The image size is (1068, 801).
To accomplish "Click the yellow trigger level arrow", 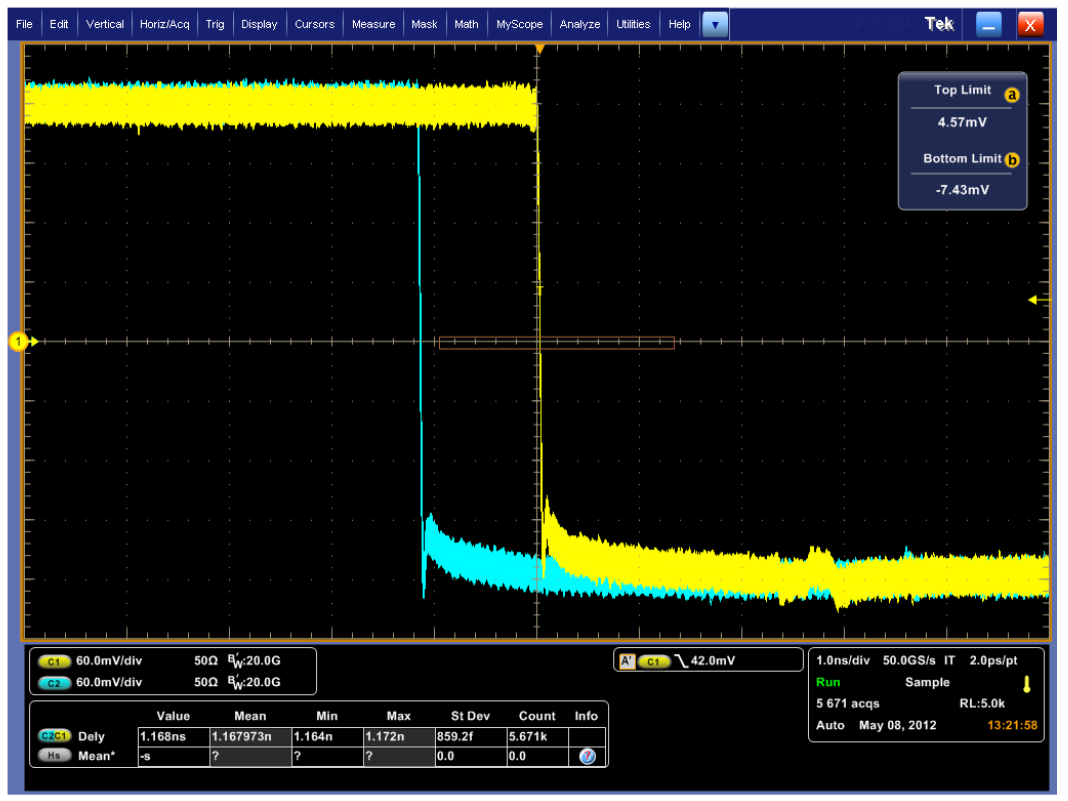I will click(1040, 299).
